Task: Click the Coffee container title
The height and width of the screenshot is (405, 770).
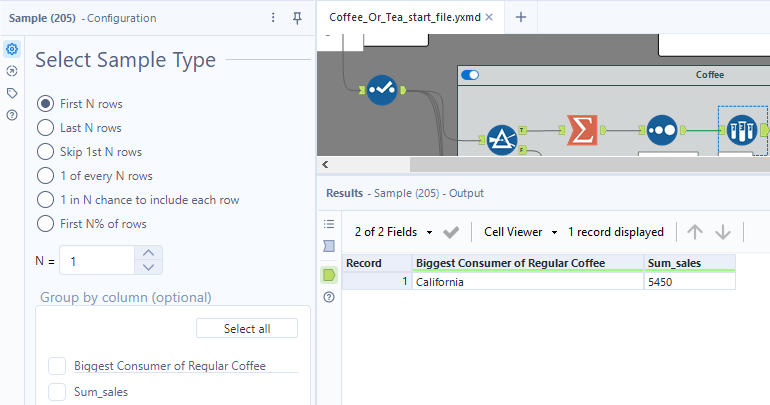Action: click(x=710, y=75)
